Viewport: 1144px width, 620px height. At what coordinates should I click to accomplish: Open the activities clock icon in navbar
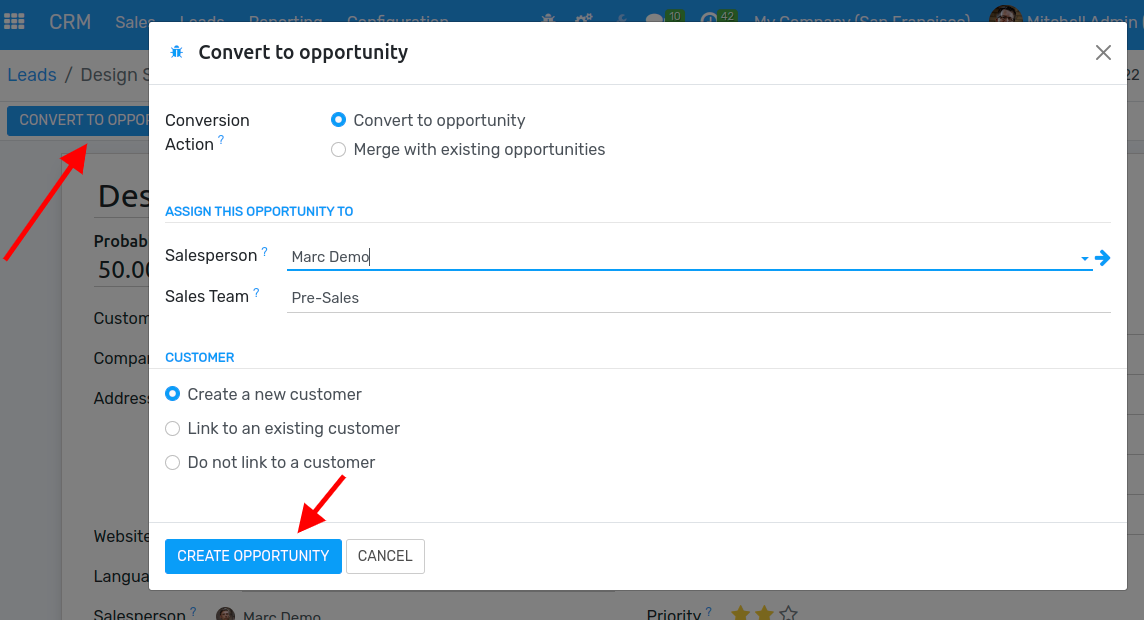click(x=708, y=20)
